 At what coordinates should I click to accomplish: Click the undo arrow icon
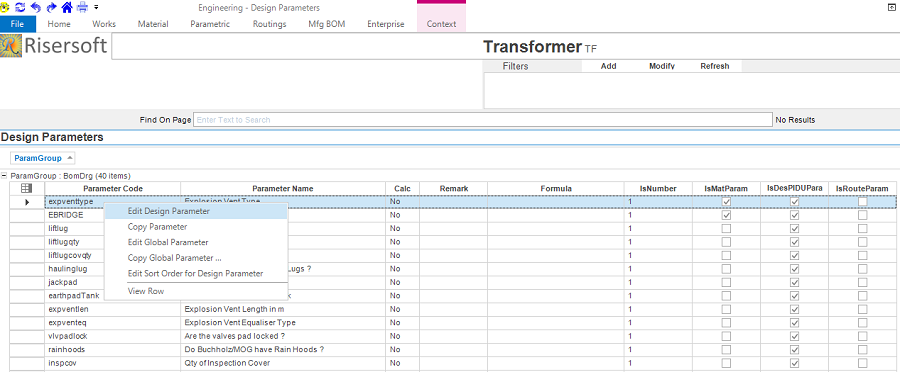coord(36,7)
